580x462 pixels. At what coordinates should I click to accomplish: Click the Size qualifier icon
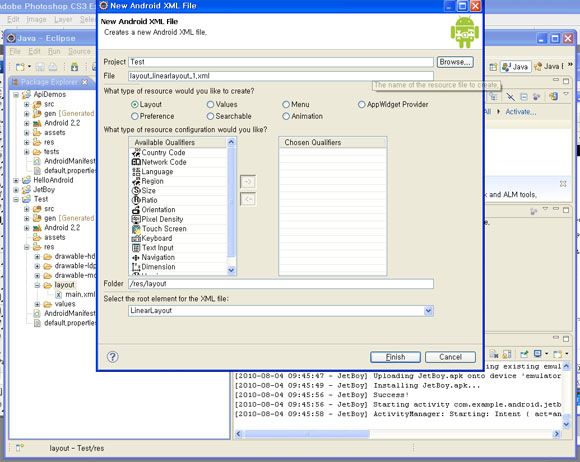(136, 190)
